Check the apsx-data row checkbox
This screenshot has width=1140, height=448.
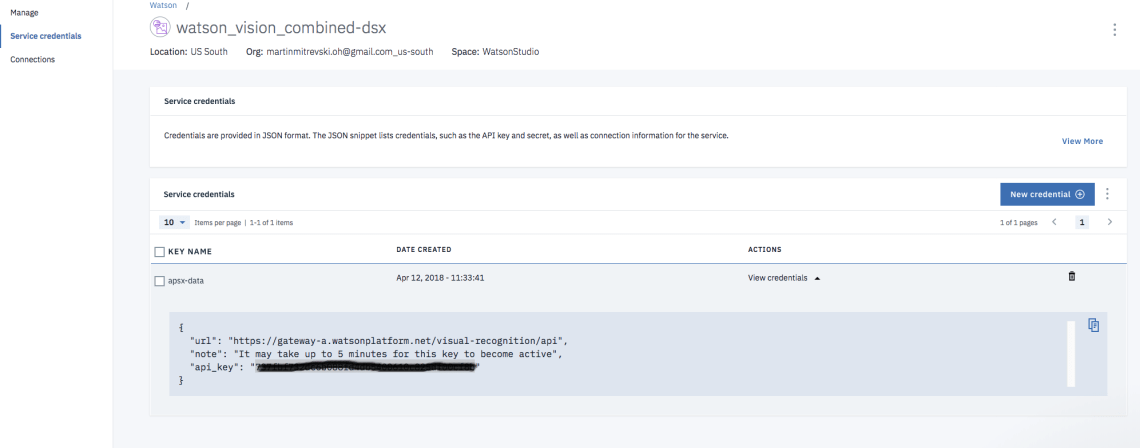click(159, 281)
